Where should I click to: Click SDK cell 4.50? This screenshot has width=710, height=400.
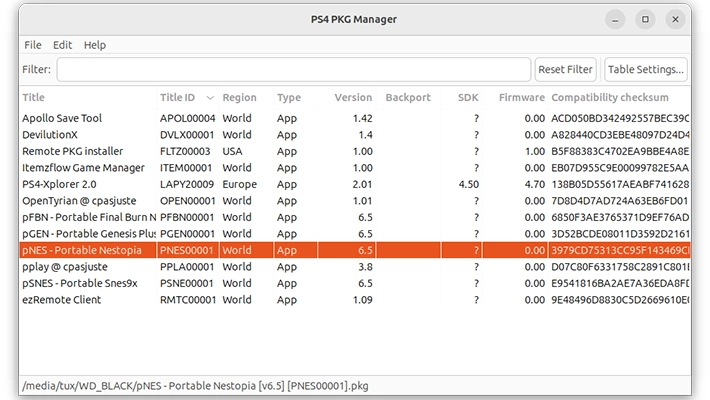coord(468,184)
